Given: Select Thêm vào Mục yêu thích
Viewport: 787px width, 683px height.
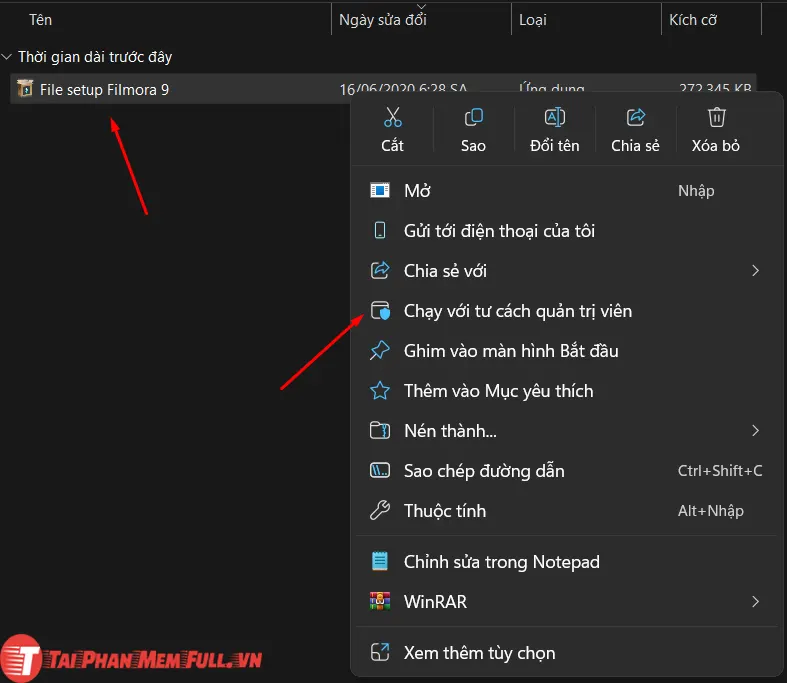Looking at the screenshot, I should coord(566,390).
